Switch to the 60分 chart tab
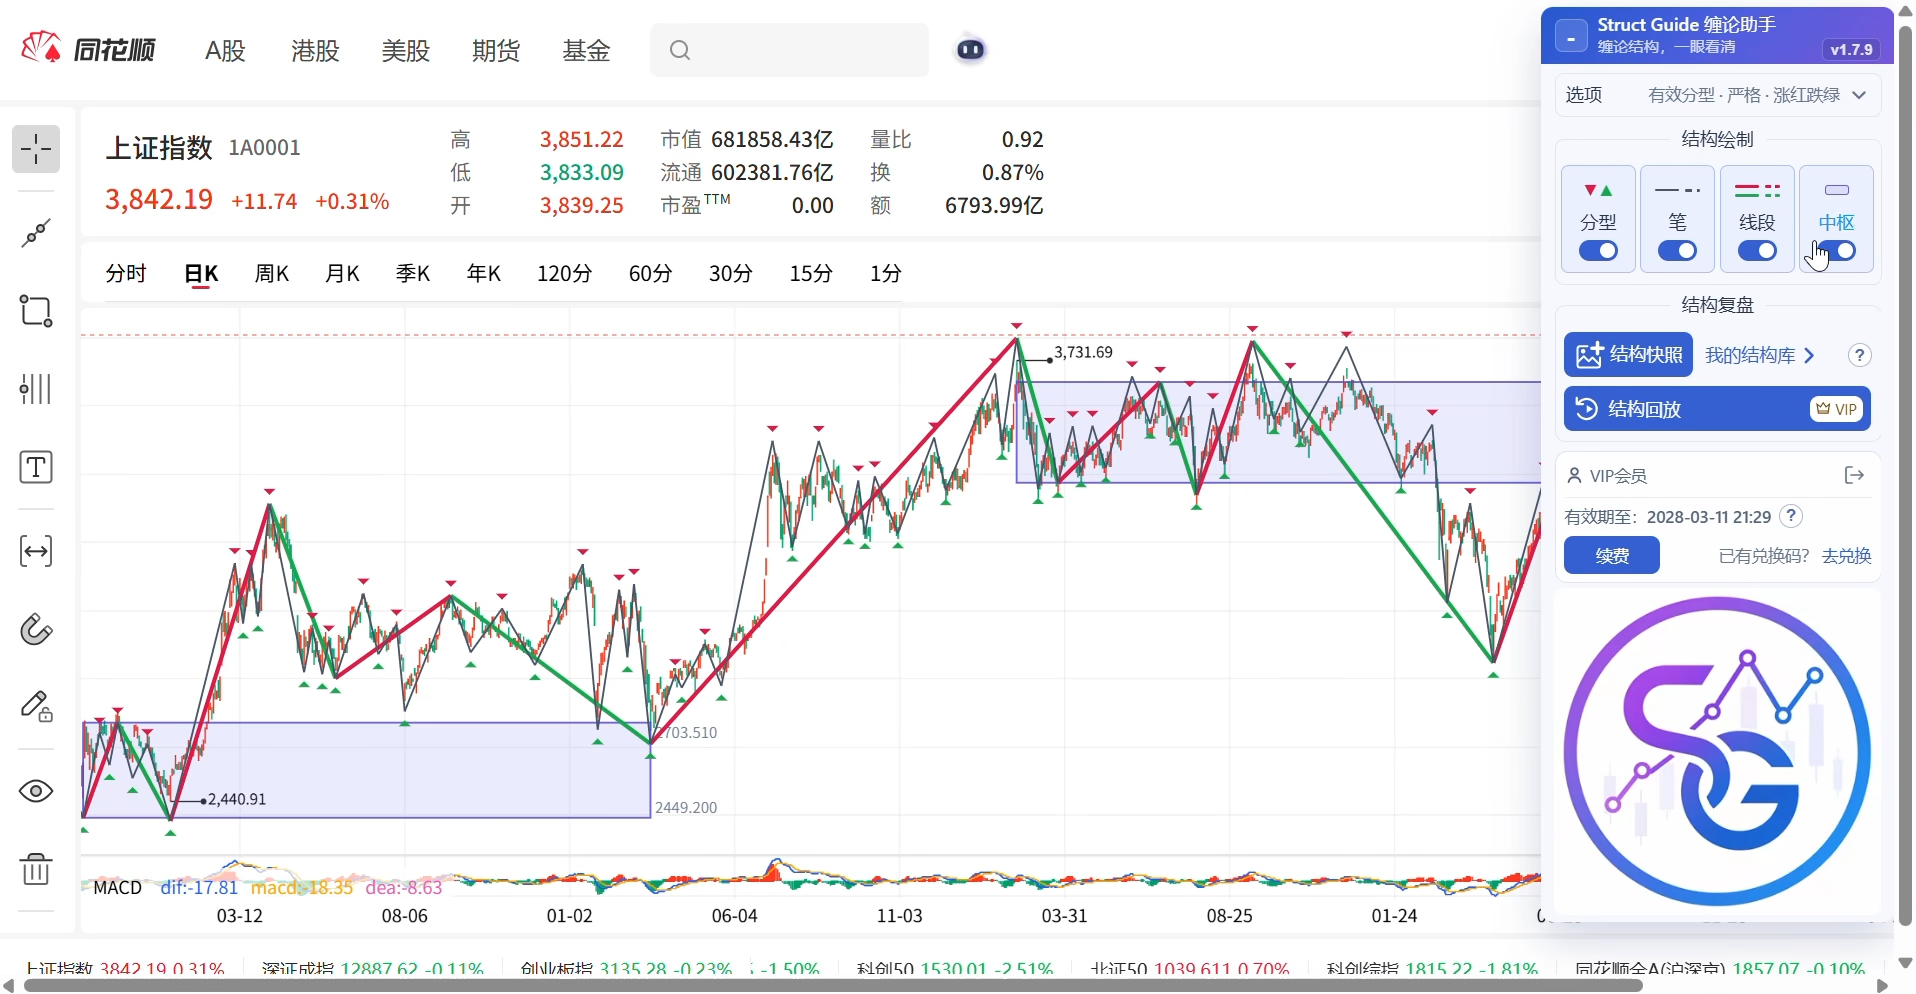The height and width of the screenshot is (994, 1916). 650,273
